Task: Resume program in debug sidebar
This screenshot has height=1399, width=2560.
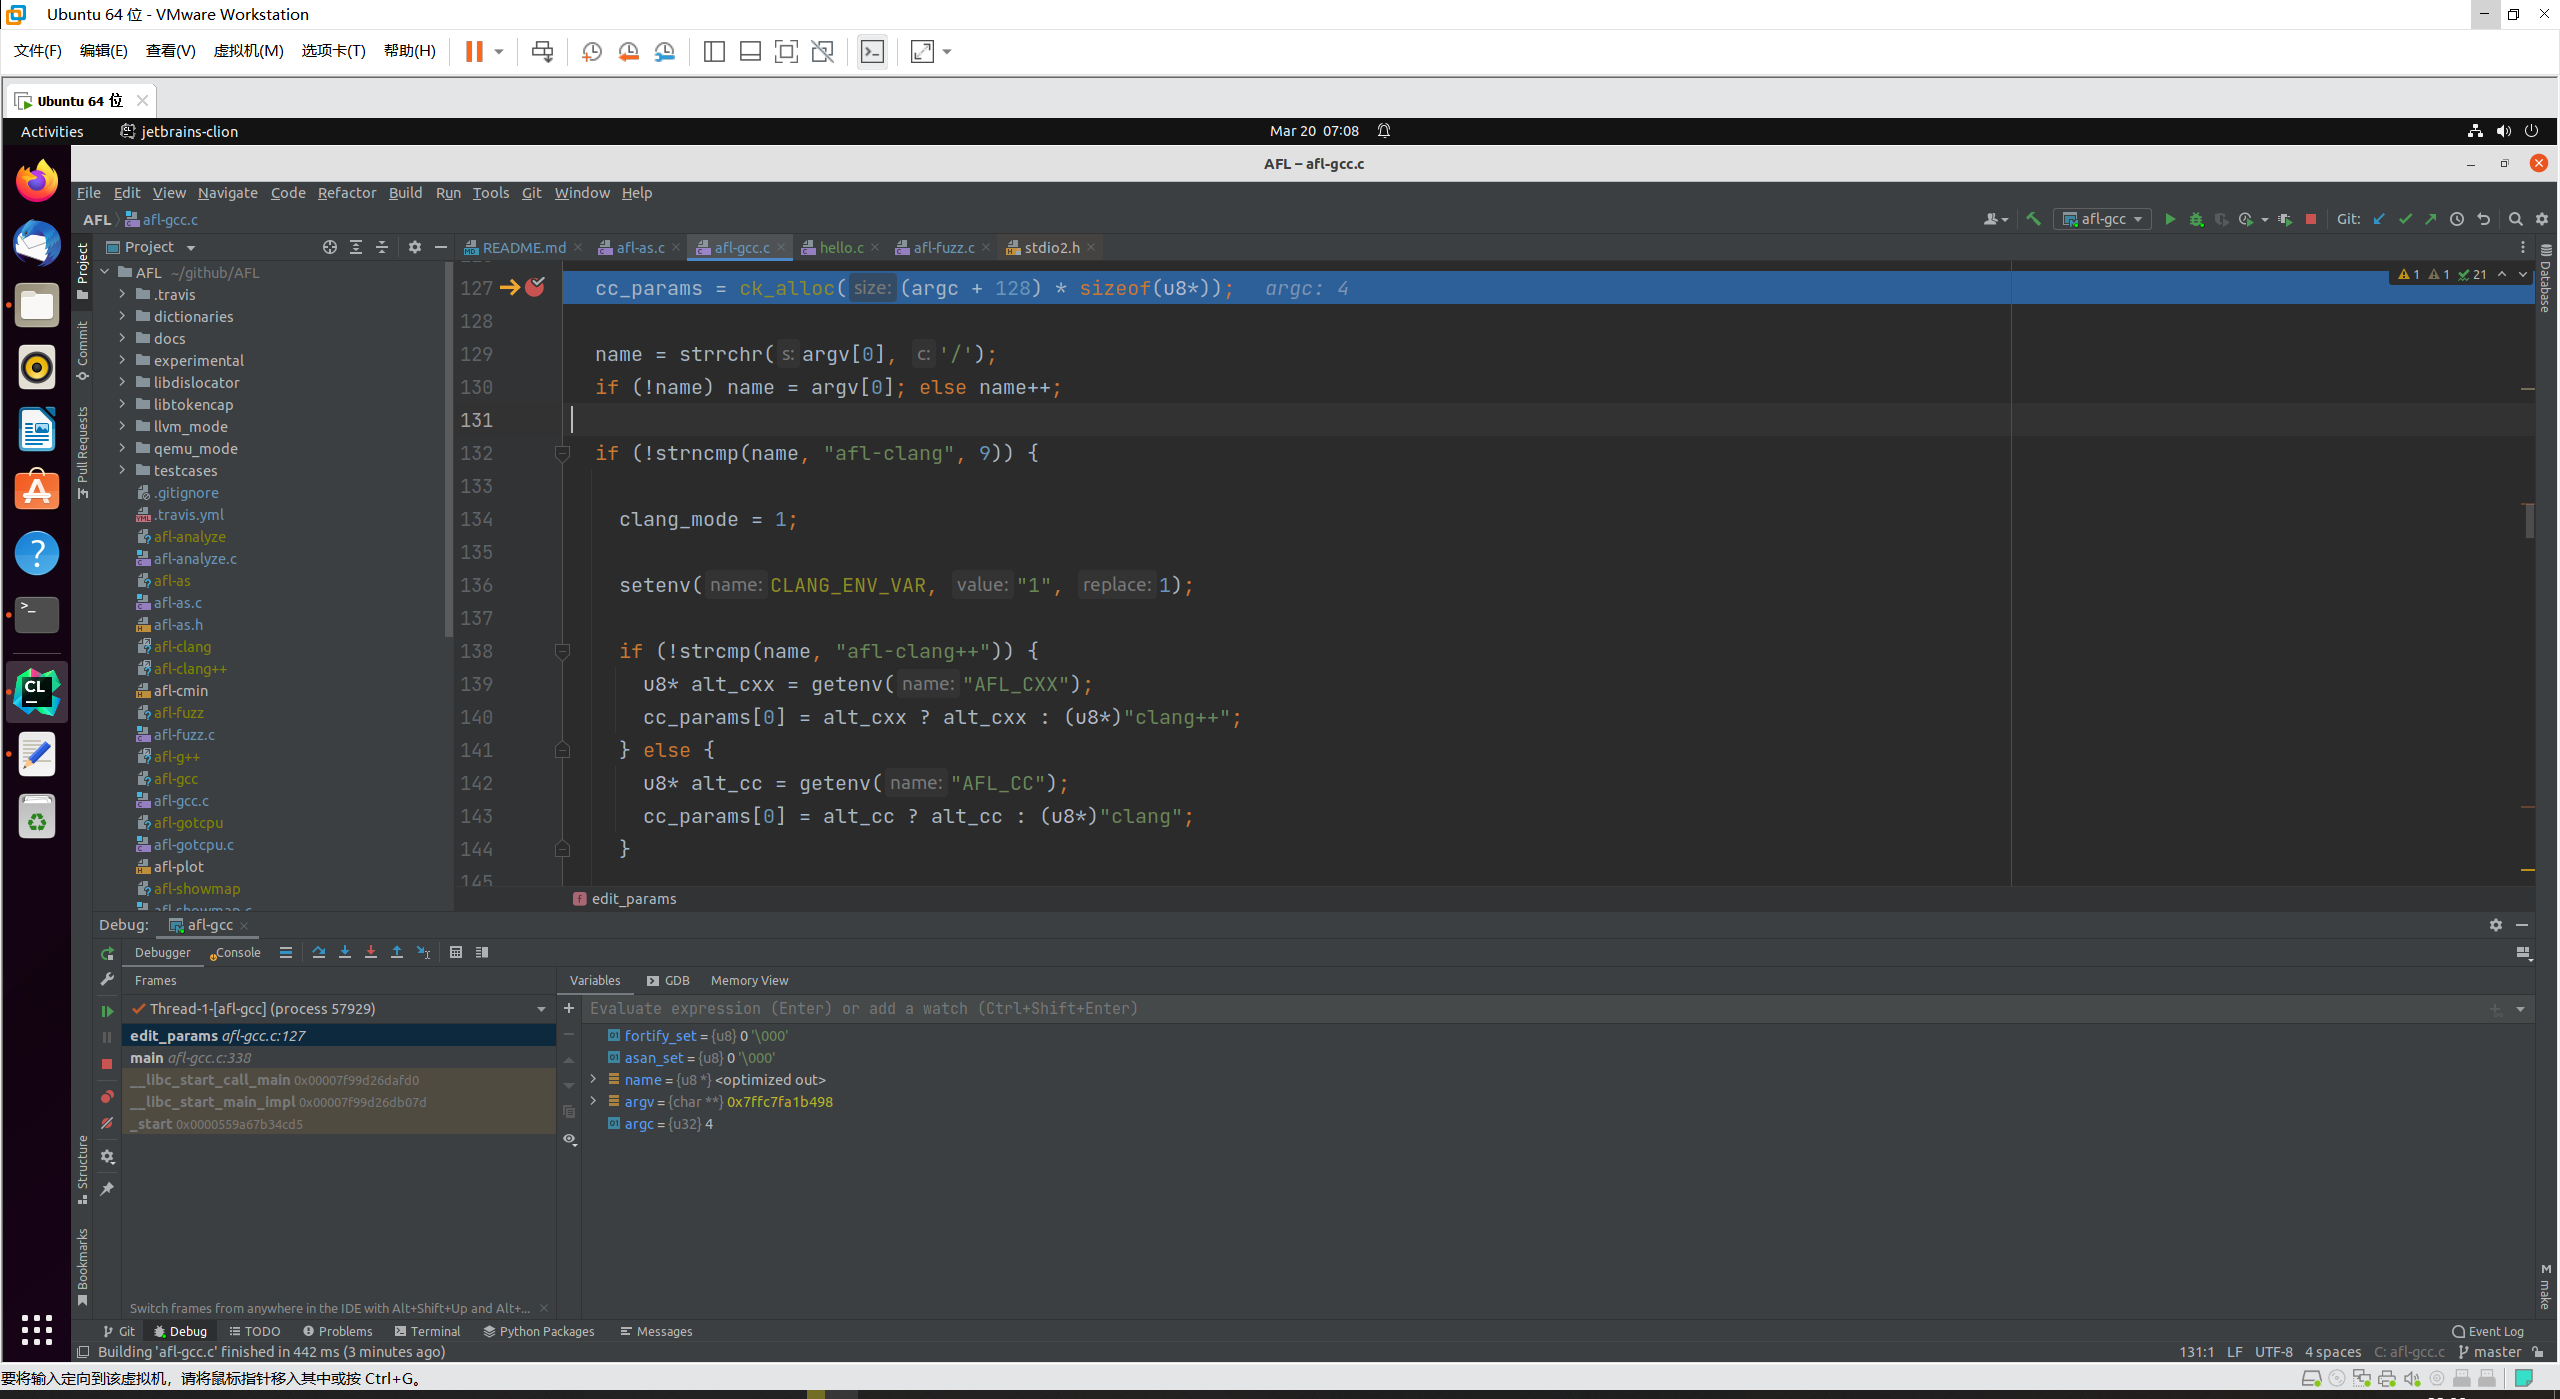Action: click(107, 1011)
